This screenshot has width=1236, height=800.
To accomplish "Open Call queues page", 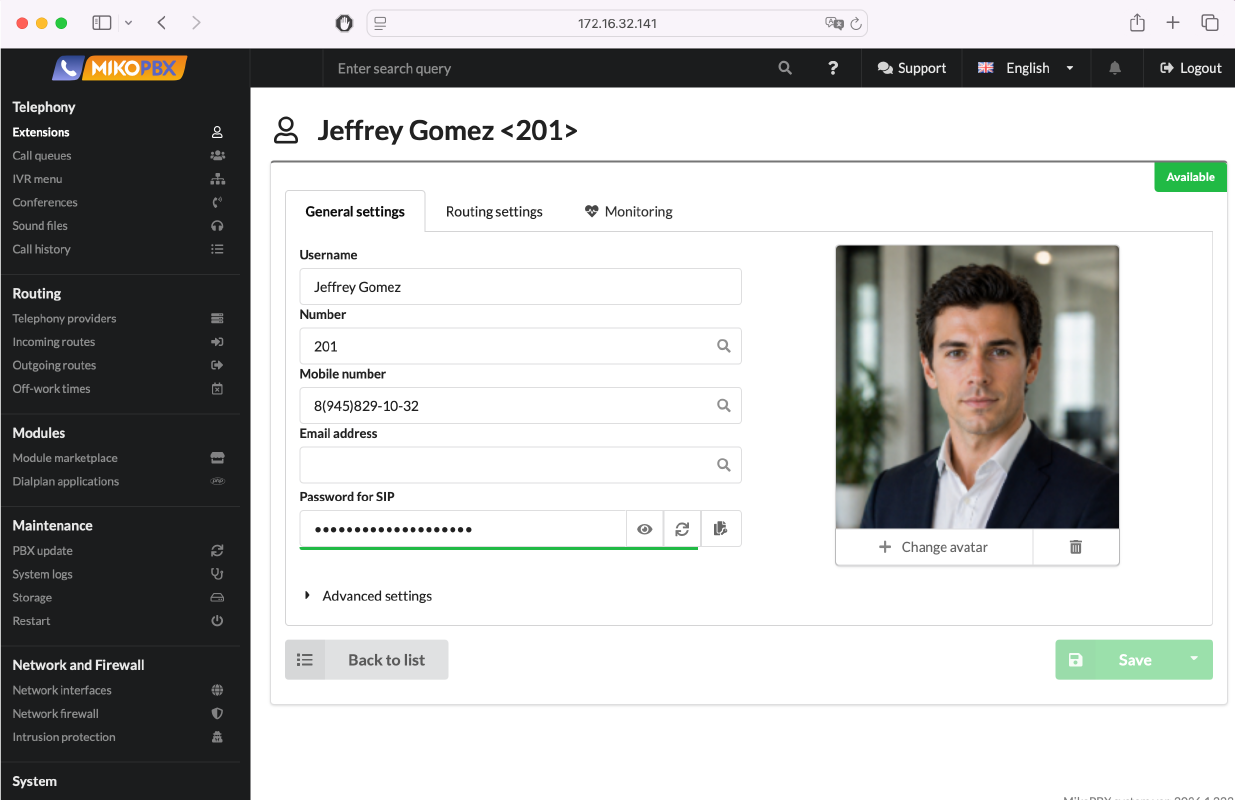I will [x=42, y=155].
